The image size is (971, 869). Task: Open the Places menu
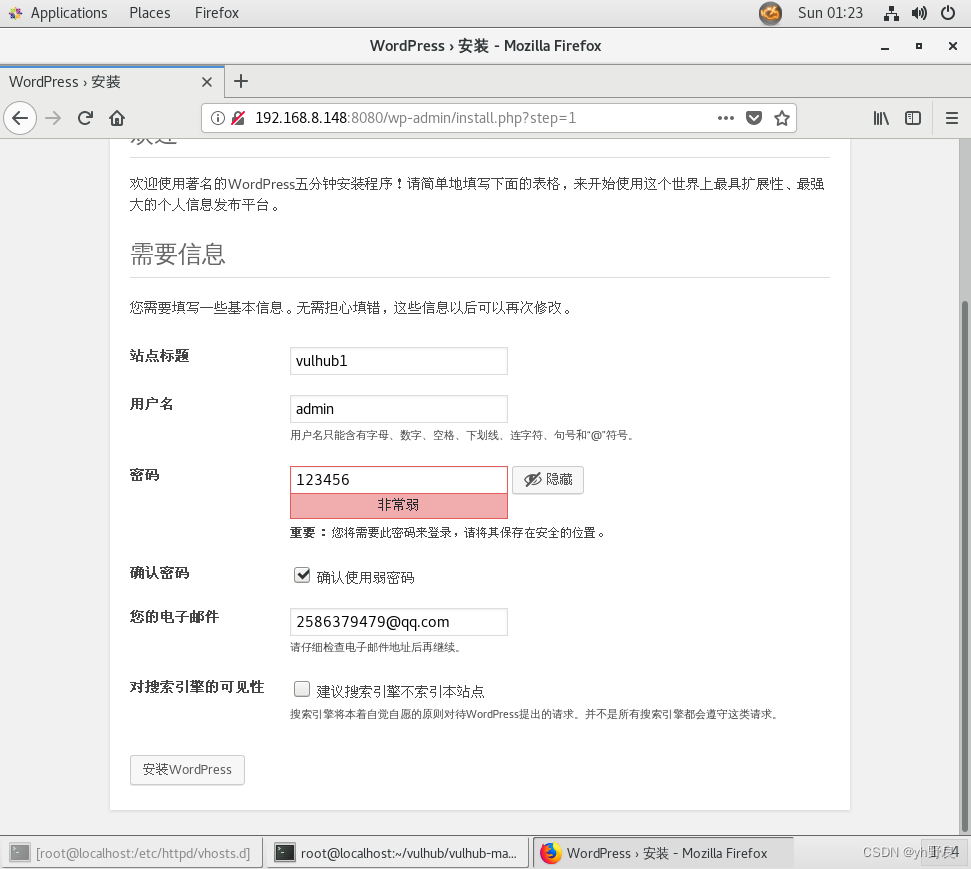coord(150,13)
